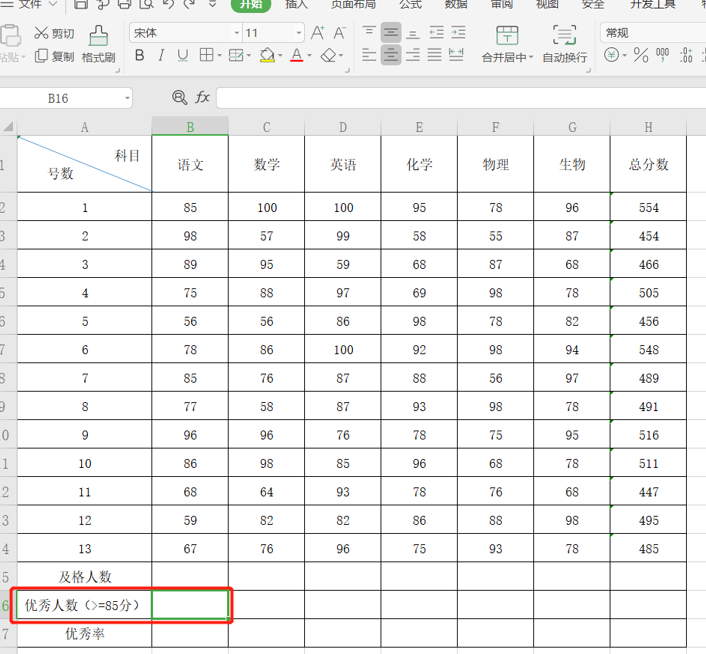
Task: Click the Redo arrow
Action: coord(190,4)
